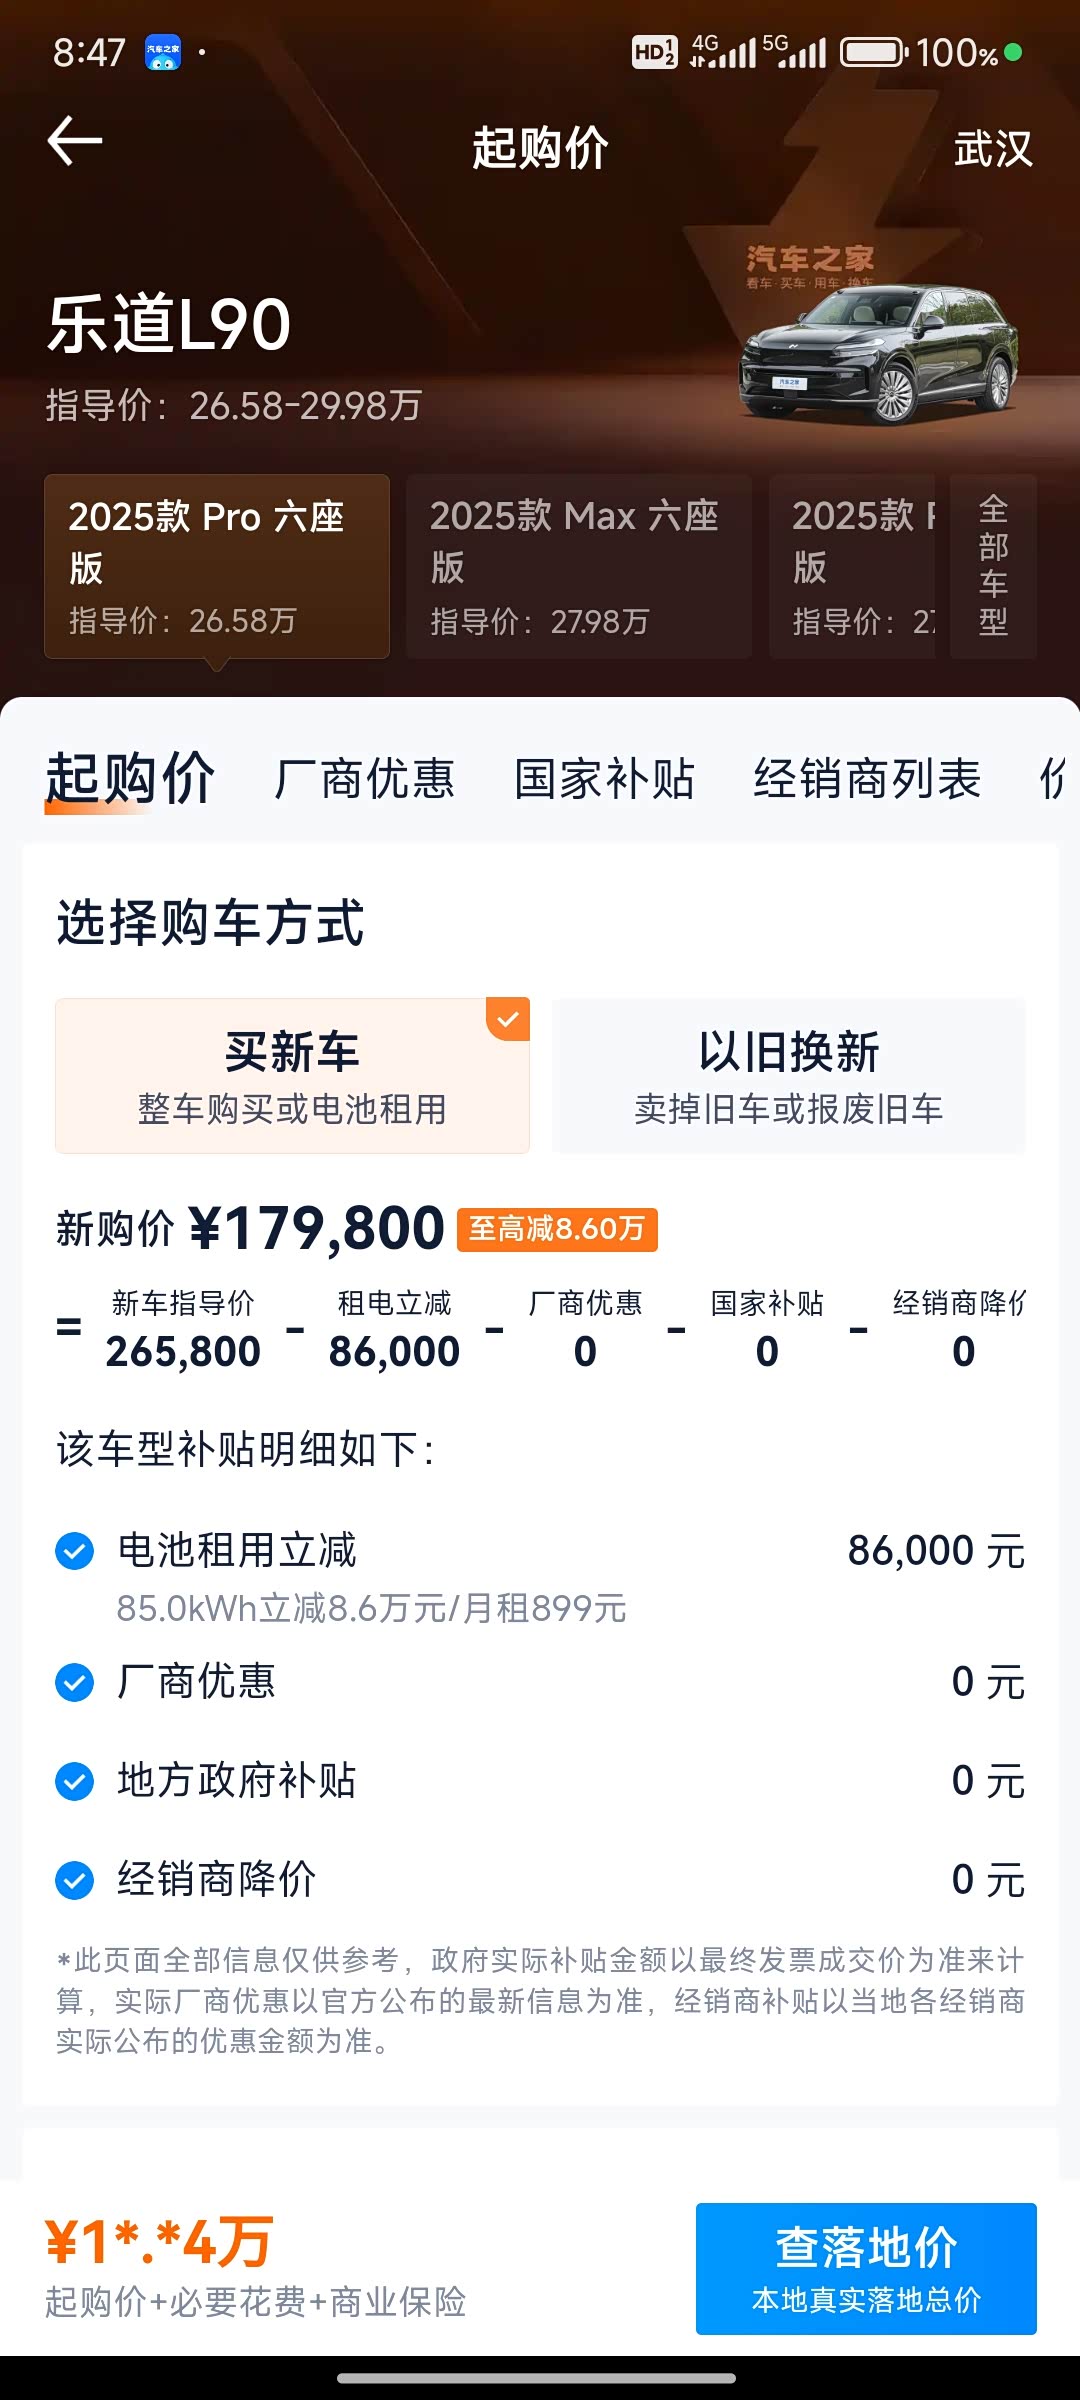The width and height of the screenshot is (1080, 2400).
Task: Switch to the 厂商优惠 tab
Action: point(365,781)
